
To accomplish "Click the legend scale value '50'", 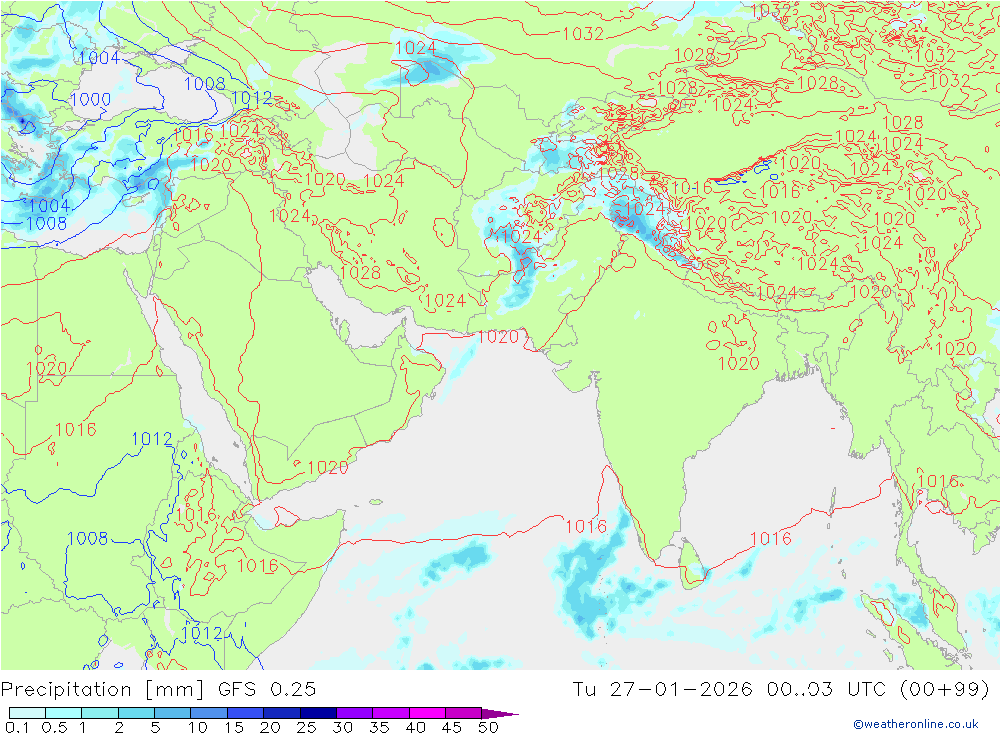I will click(x=488, y=727).
